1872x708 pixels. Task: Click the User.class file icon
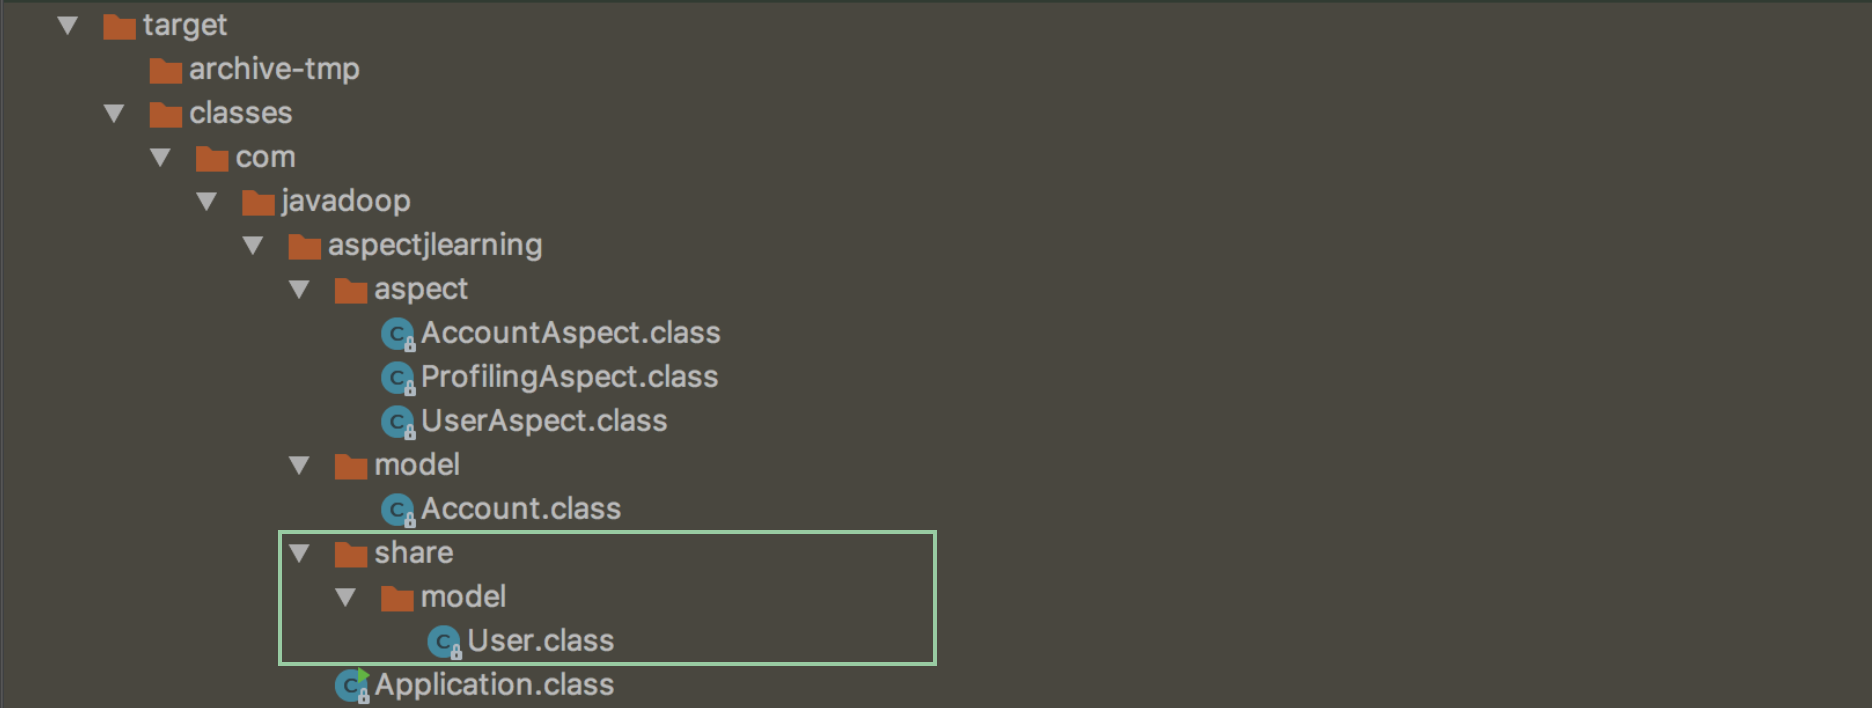[x=443, y=642]
